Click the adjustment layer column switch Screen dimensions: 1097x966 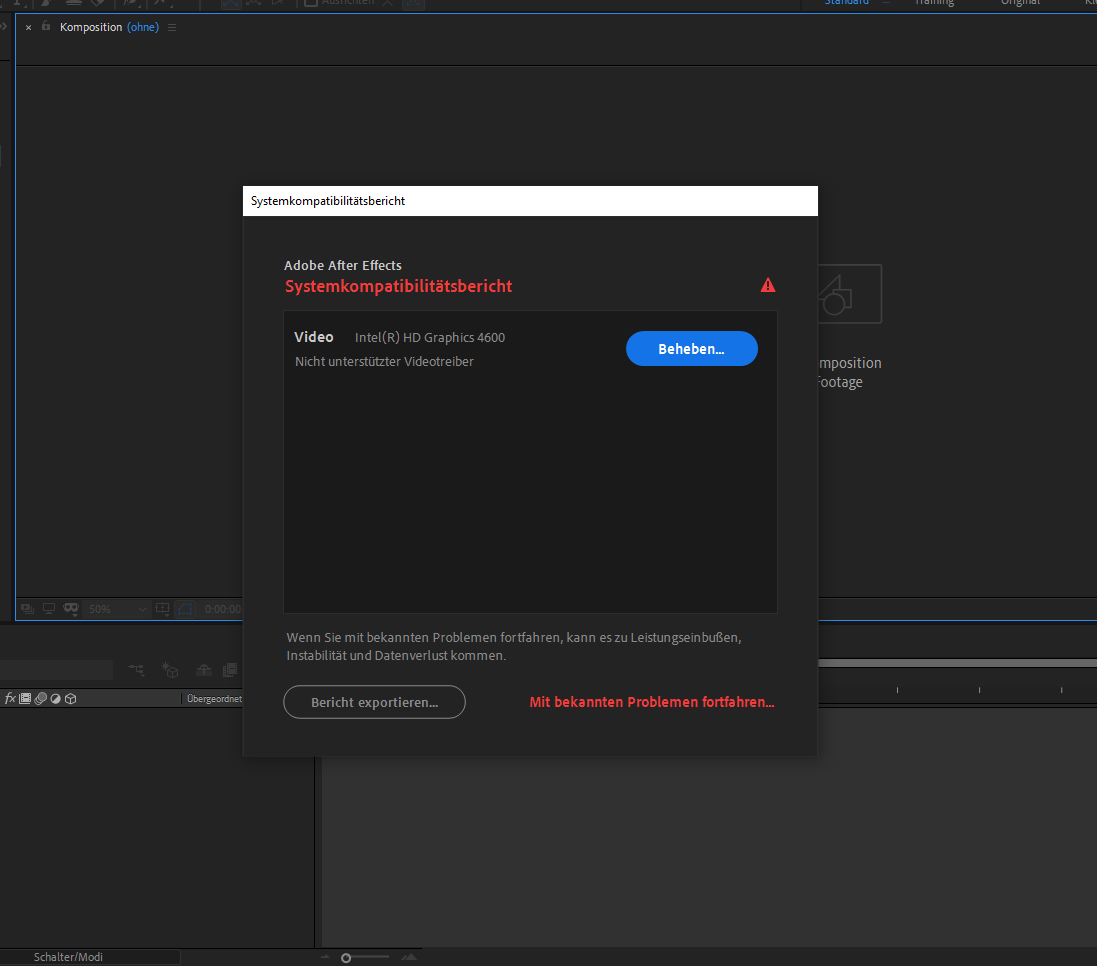(55, 698)
